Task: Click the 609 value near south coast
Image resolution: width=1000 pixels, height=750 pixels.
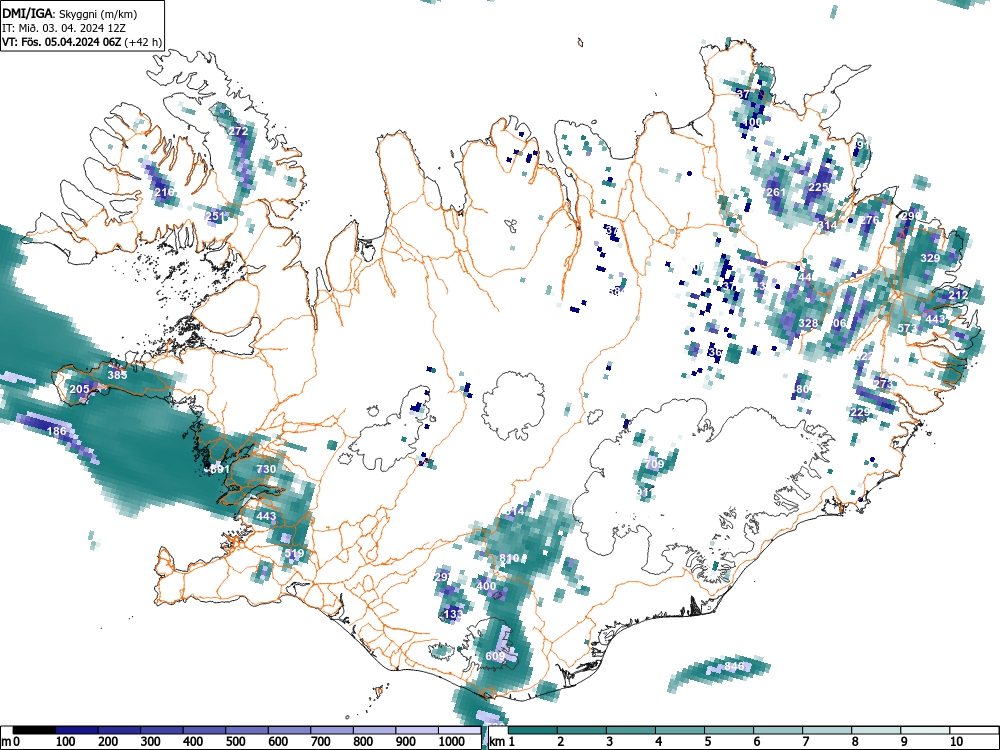Action: (x=495, y=656)
